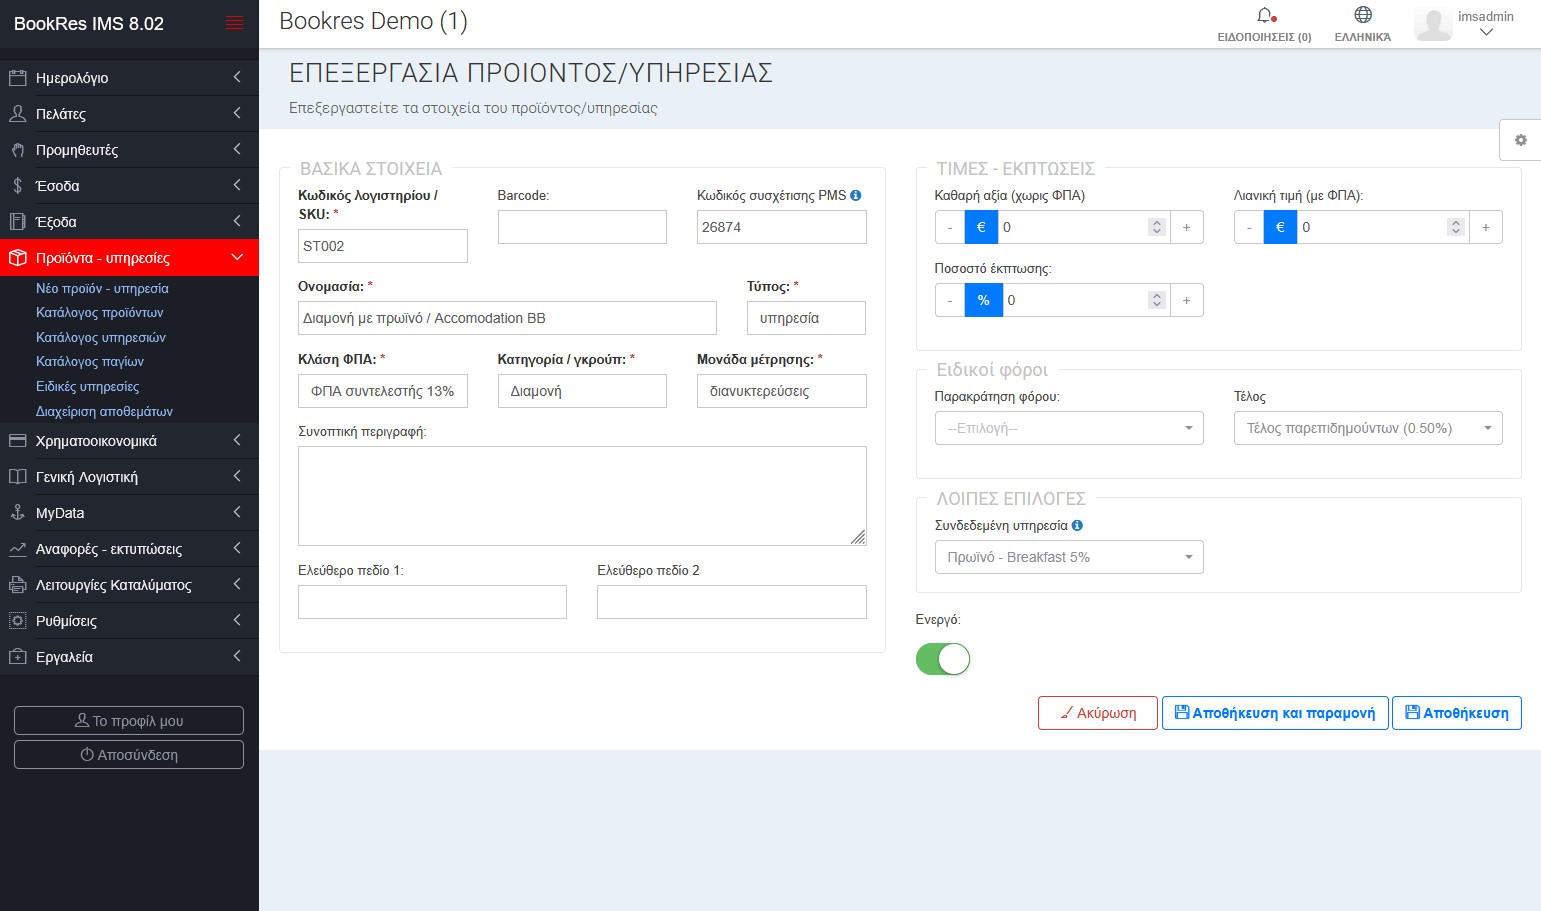Screen dimensions: 1541x911
Task: Expand the Ημερολόγιο sidebar menu
Action: tap(129, 78)
